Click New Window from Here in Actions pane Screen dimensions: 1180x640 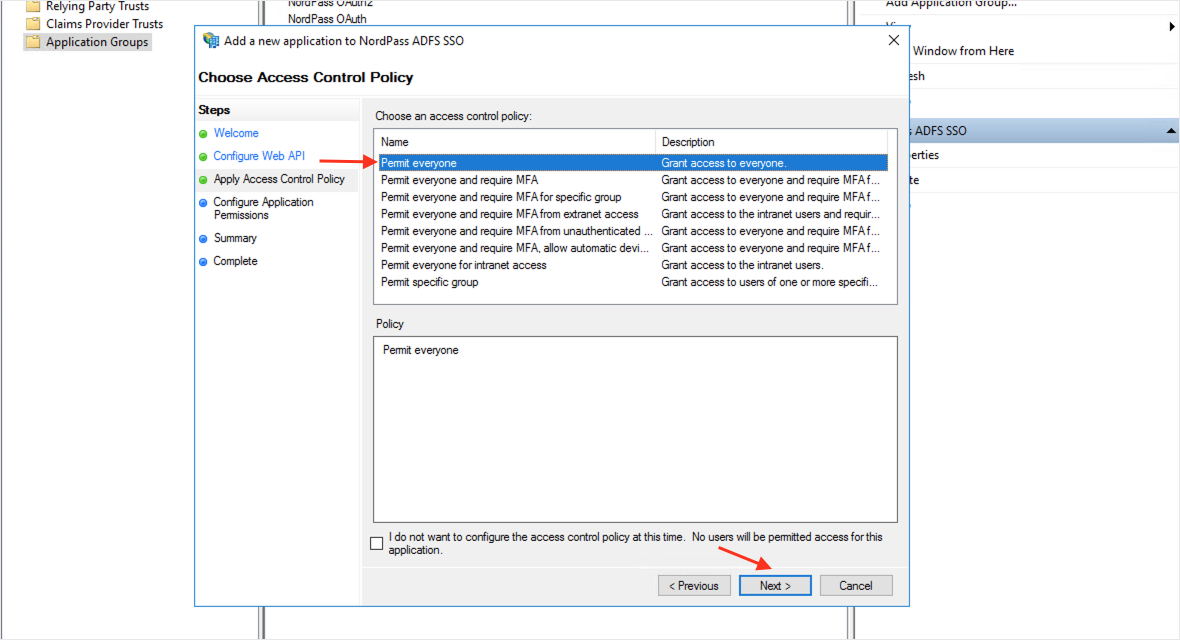coord(963,50)
